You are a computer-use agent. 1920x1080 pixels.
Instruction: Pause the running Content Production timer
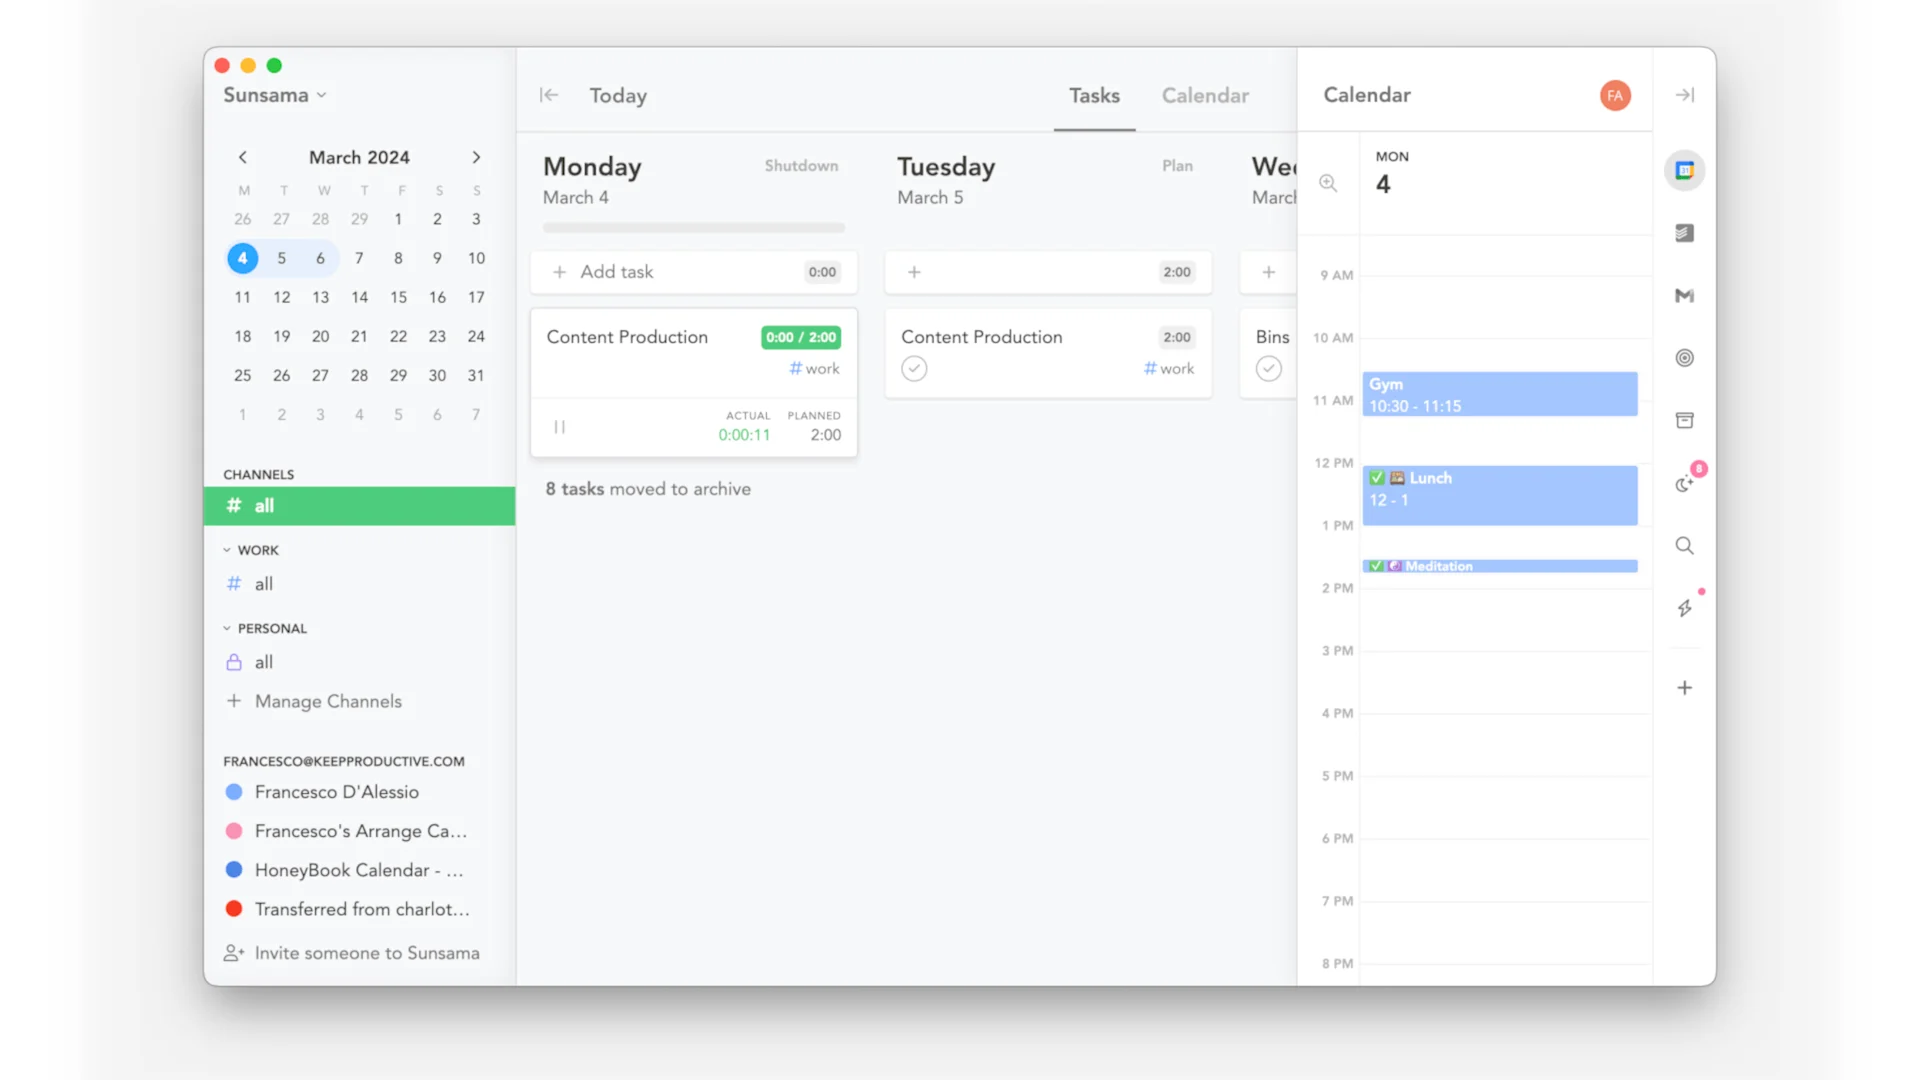[x=560, y=426]
